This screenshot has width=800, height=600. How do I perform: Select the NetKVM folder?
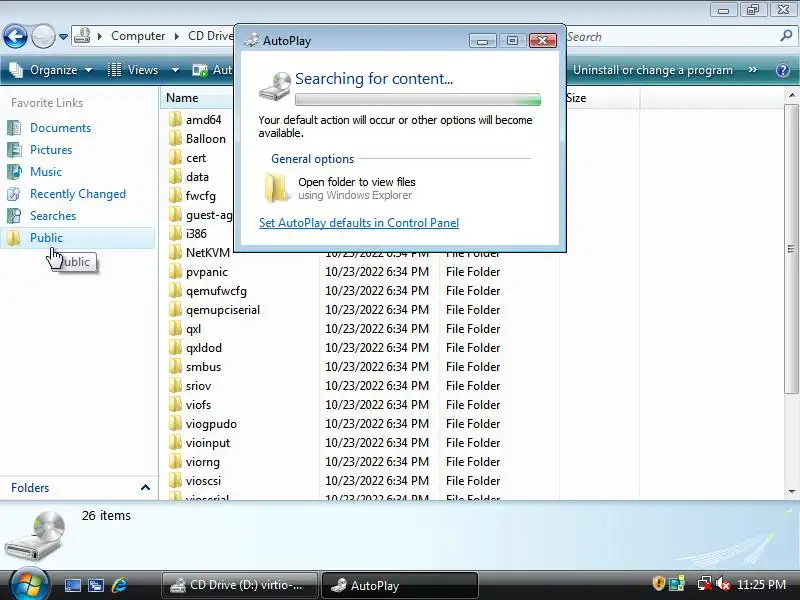pos(208,253)
